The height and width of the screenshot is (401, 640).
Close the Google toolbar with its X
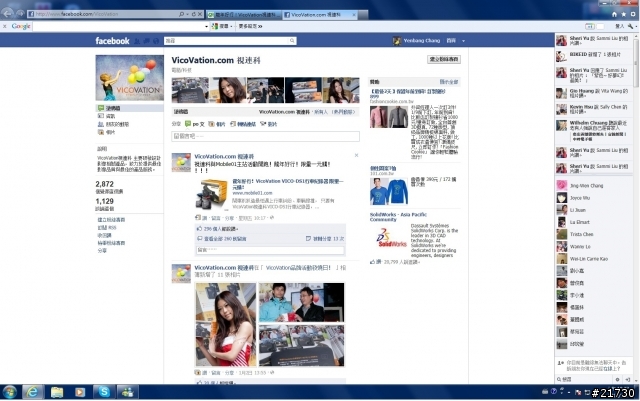pos(4,26)
